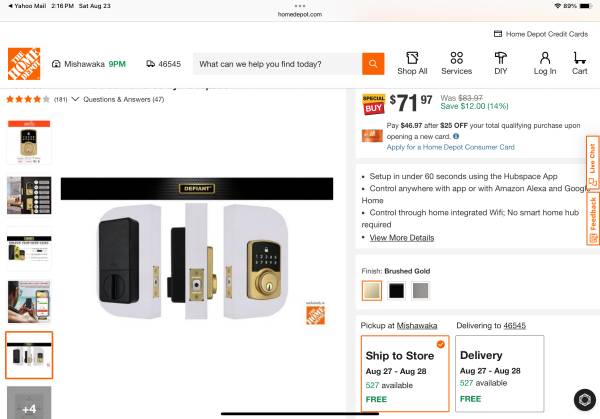Select the Ship to Store option

click(x=404, y=374)
